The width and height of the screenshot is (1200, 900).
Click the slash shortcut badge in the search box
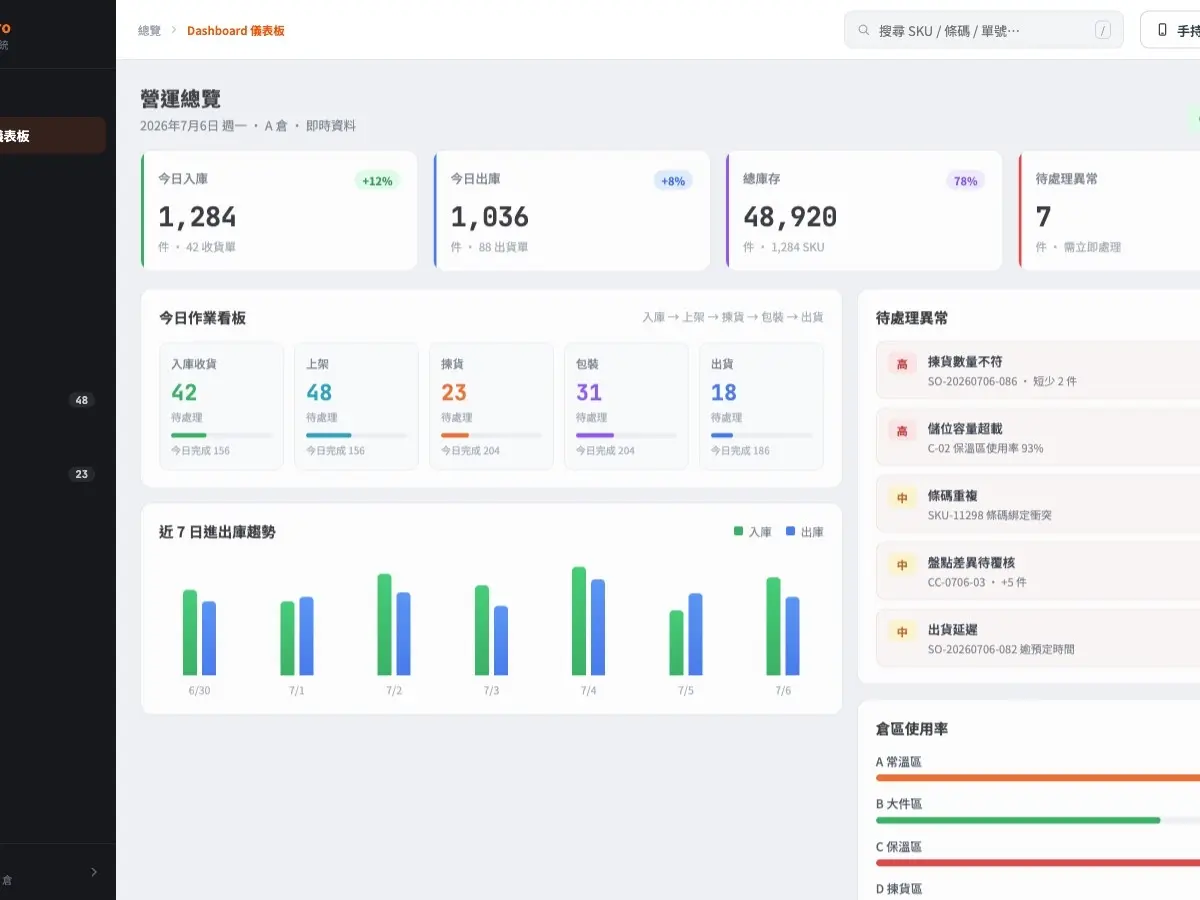pyautogui.click(x=1103, y=30)
